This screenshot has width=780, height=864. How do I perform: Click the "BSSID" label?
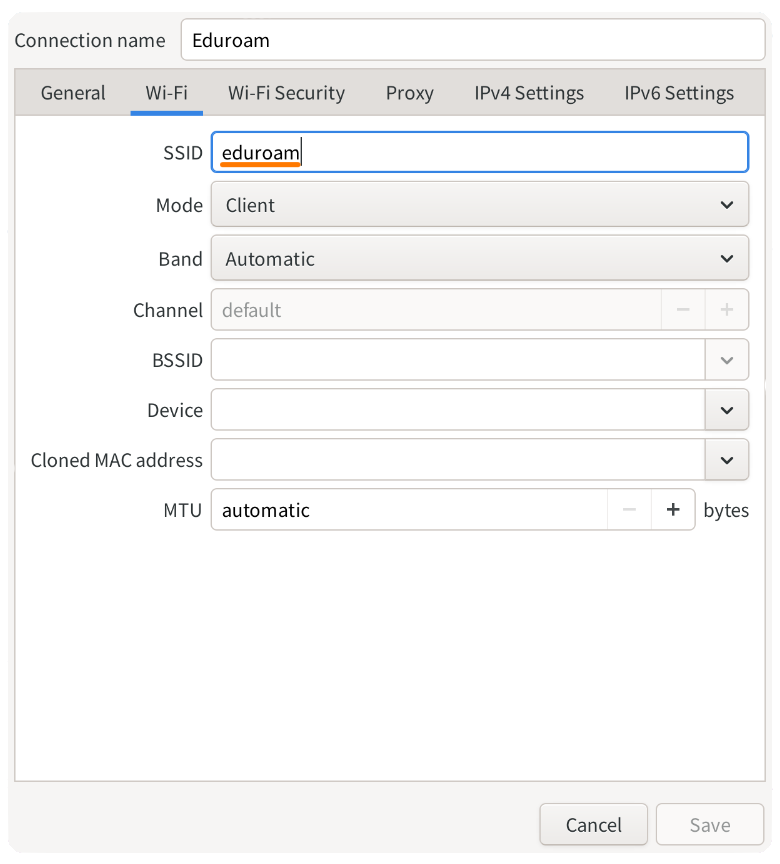177,360
